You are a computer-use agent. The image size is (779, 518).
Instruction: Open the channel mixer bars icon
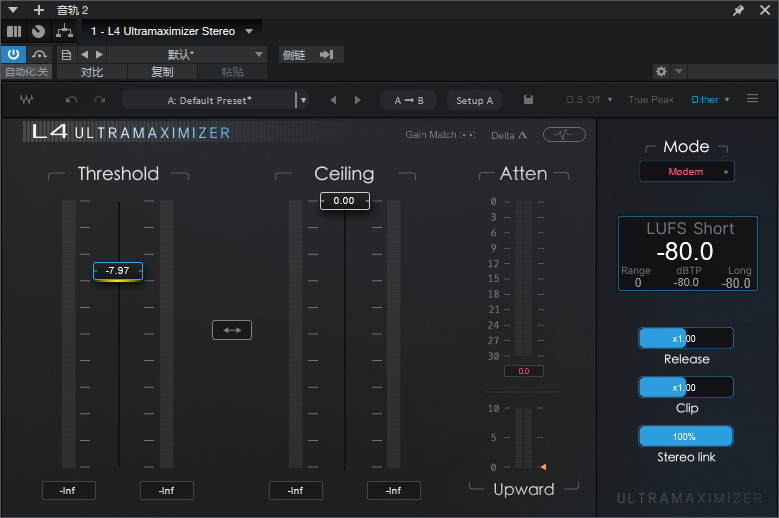[x=14, y=32]
